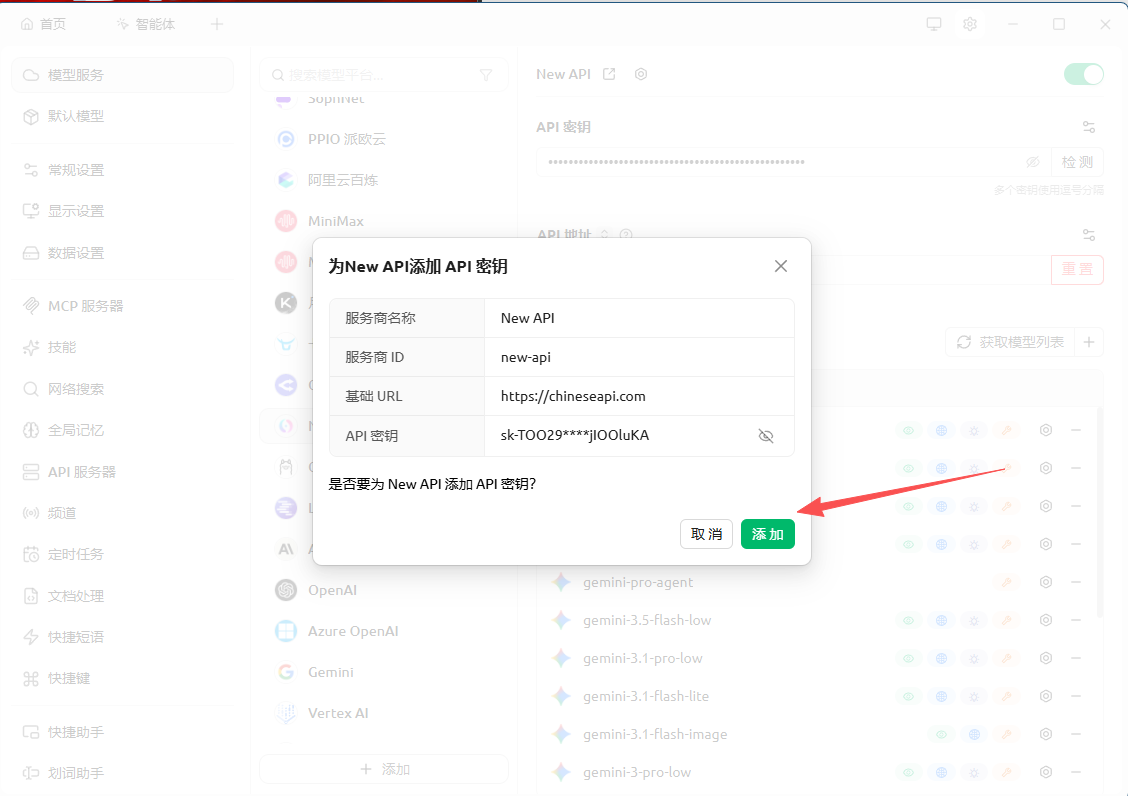Open settings gear in title bar

(x=970, y=24)
